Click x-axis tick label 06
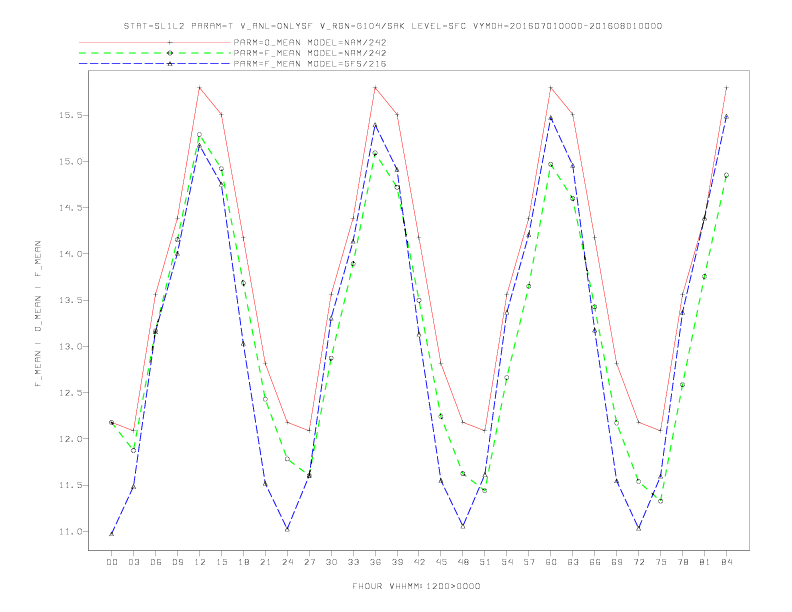This screenshot has height=612, width=792. click(x=156, y=562)
